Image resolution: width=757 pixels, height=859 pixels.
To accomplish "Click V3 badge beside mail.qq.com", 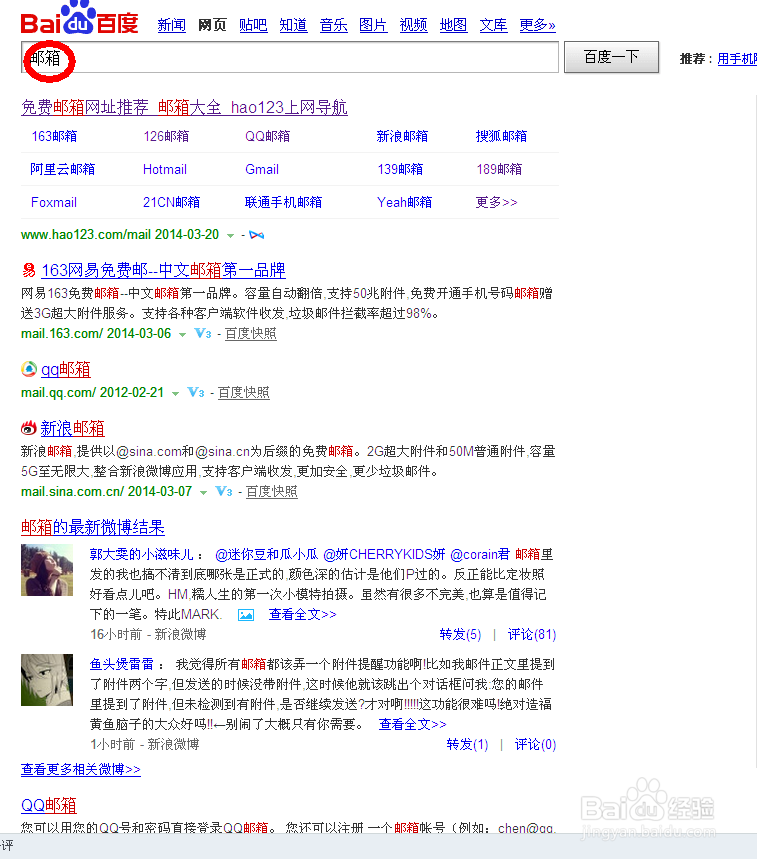I will click(196, 392).
